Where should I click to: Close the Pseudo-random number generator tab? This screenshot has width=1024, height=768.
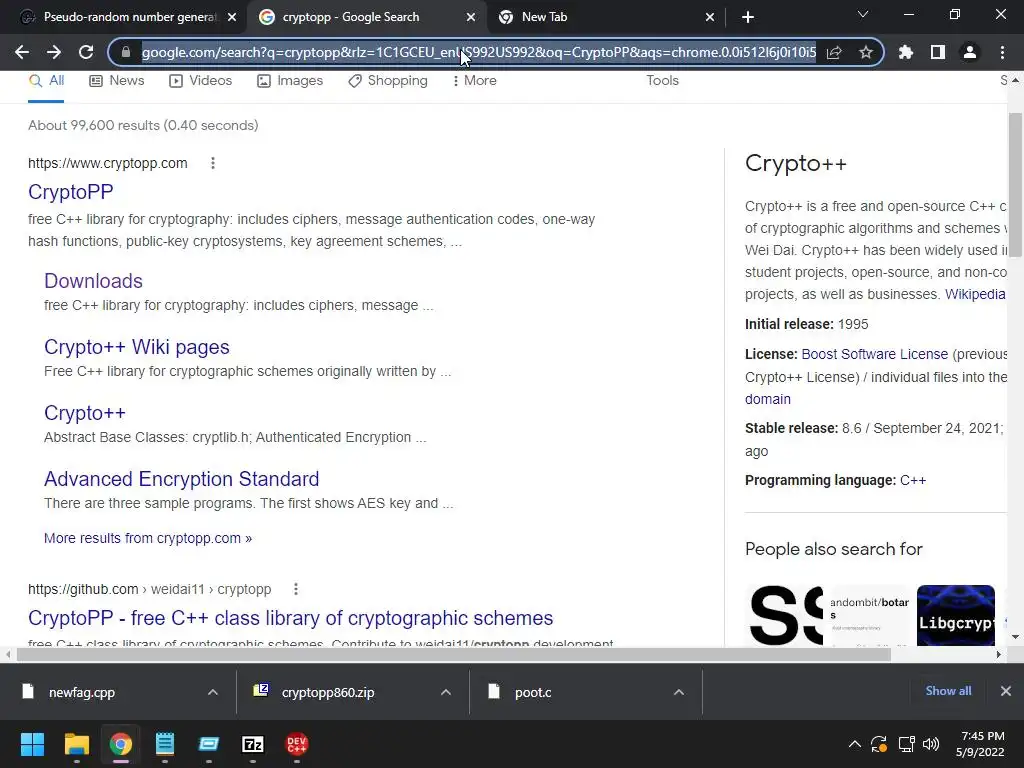pos(232,17)
